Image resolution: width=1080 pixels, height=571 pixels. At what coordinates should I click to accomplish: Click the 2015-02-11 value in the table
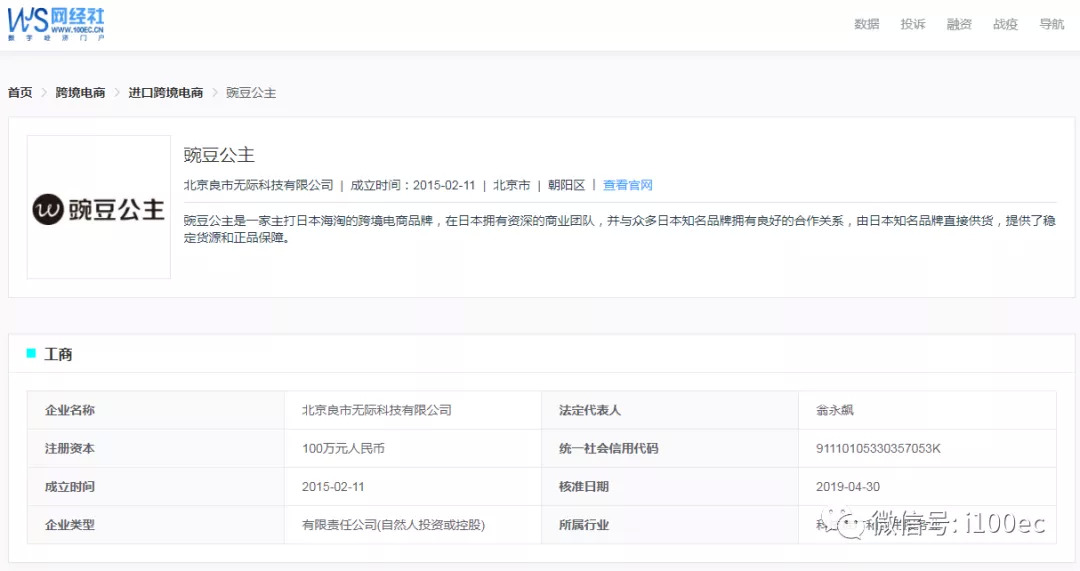coord(333,486)
